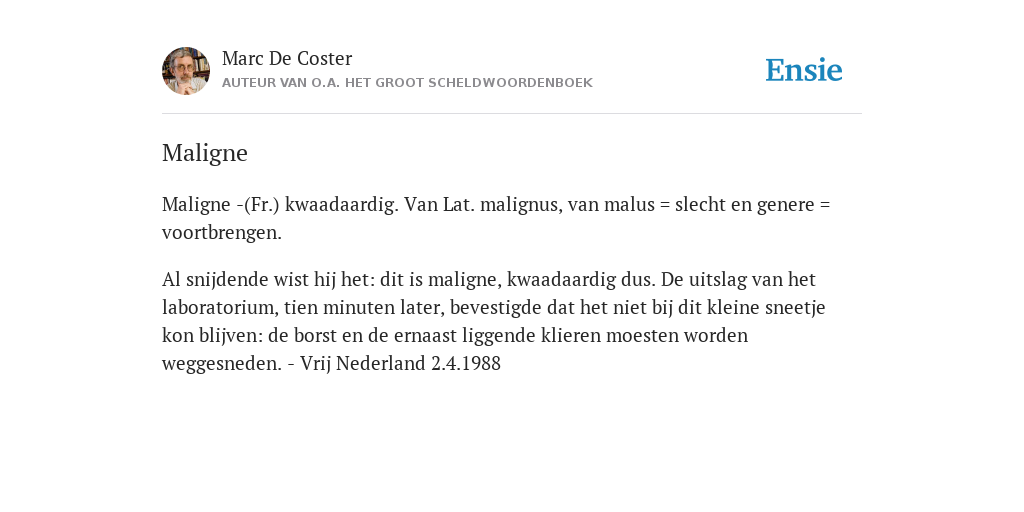Click the word 'laboratorium' in the quotation

pyautogui.click(x=219, y=307)
